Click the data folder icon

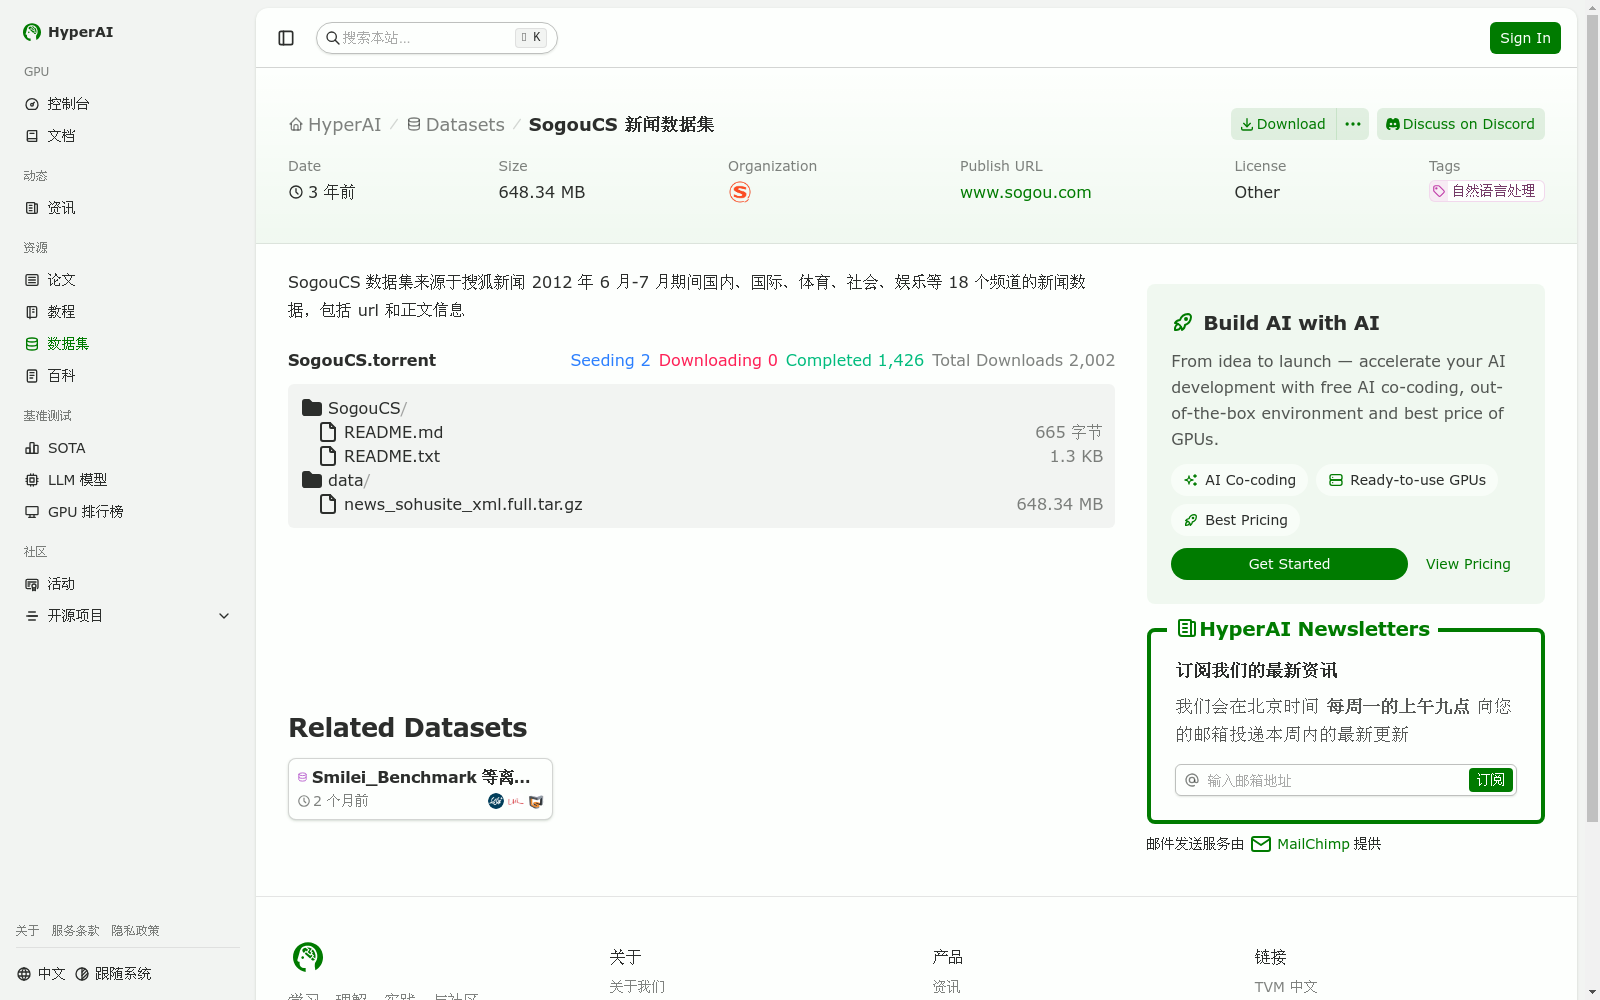[312, 480]
